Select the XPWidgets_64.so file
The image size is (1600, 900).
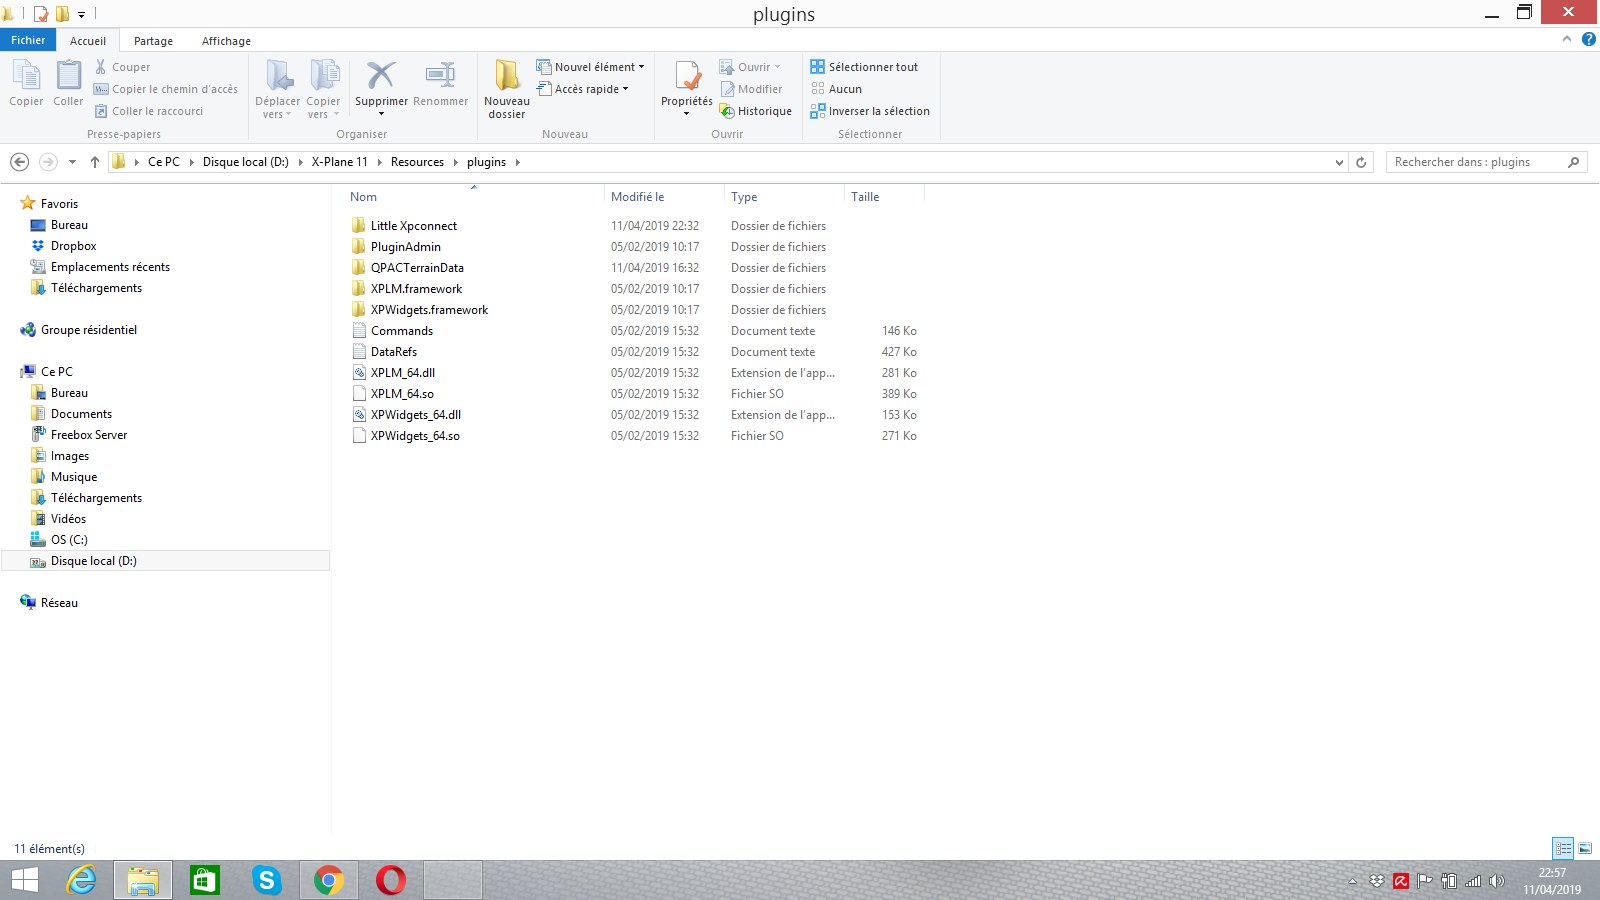pyautogui.click(x=415, y=436)
